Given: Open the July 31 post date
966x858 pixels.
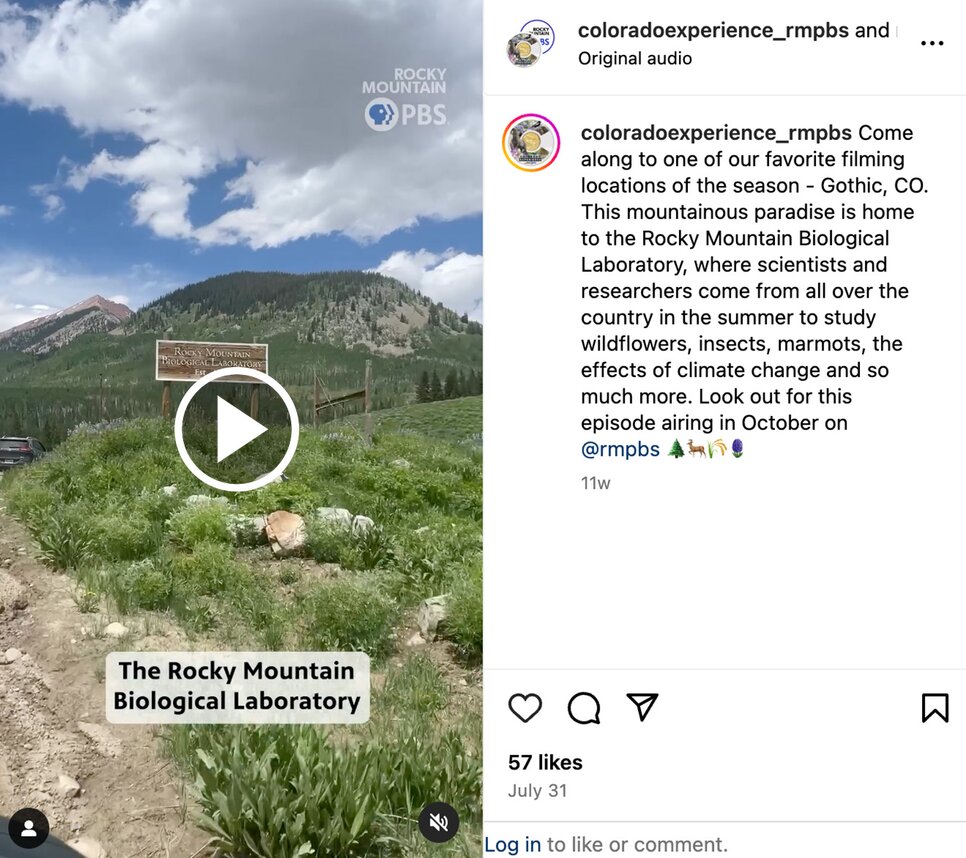Looking at the screenshot, I should click(x=537, y=791).
